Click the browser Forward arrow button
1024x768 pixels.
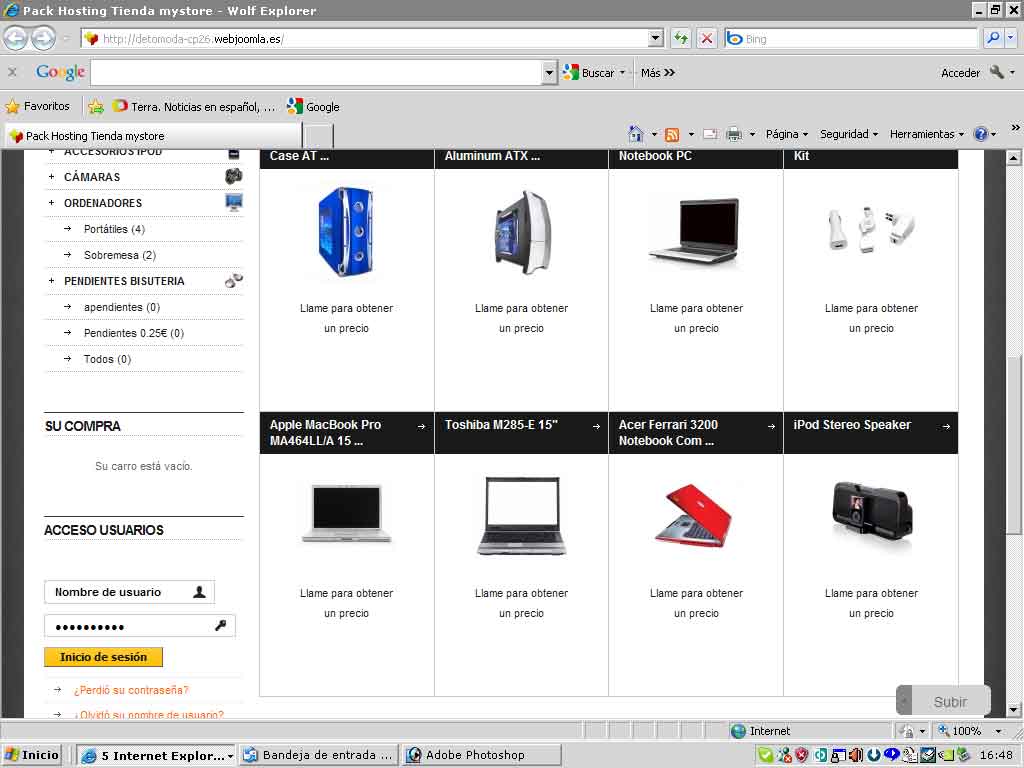pos(43,39)
